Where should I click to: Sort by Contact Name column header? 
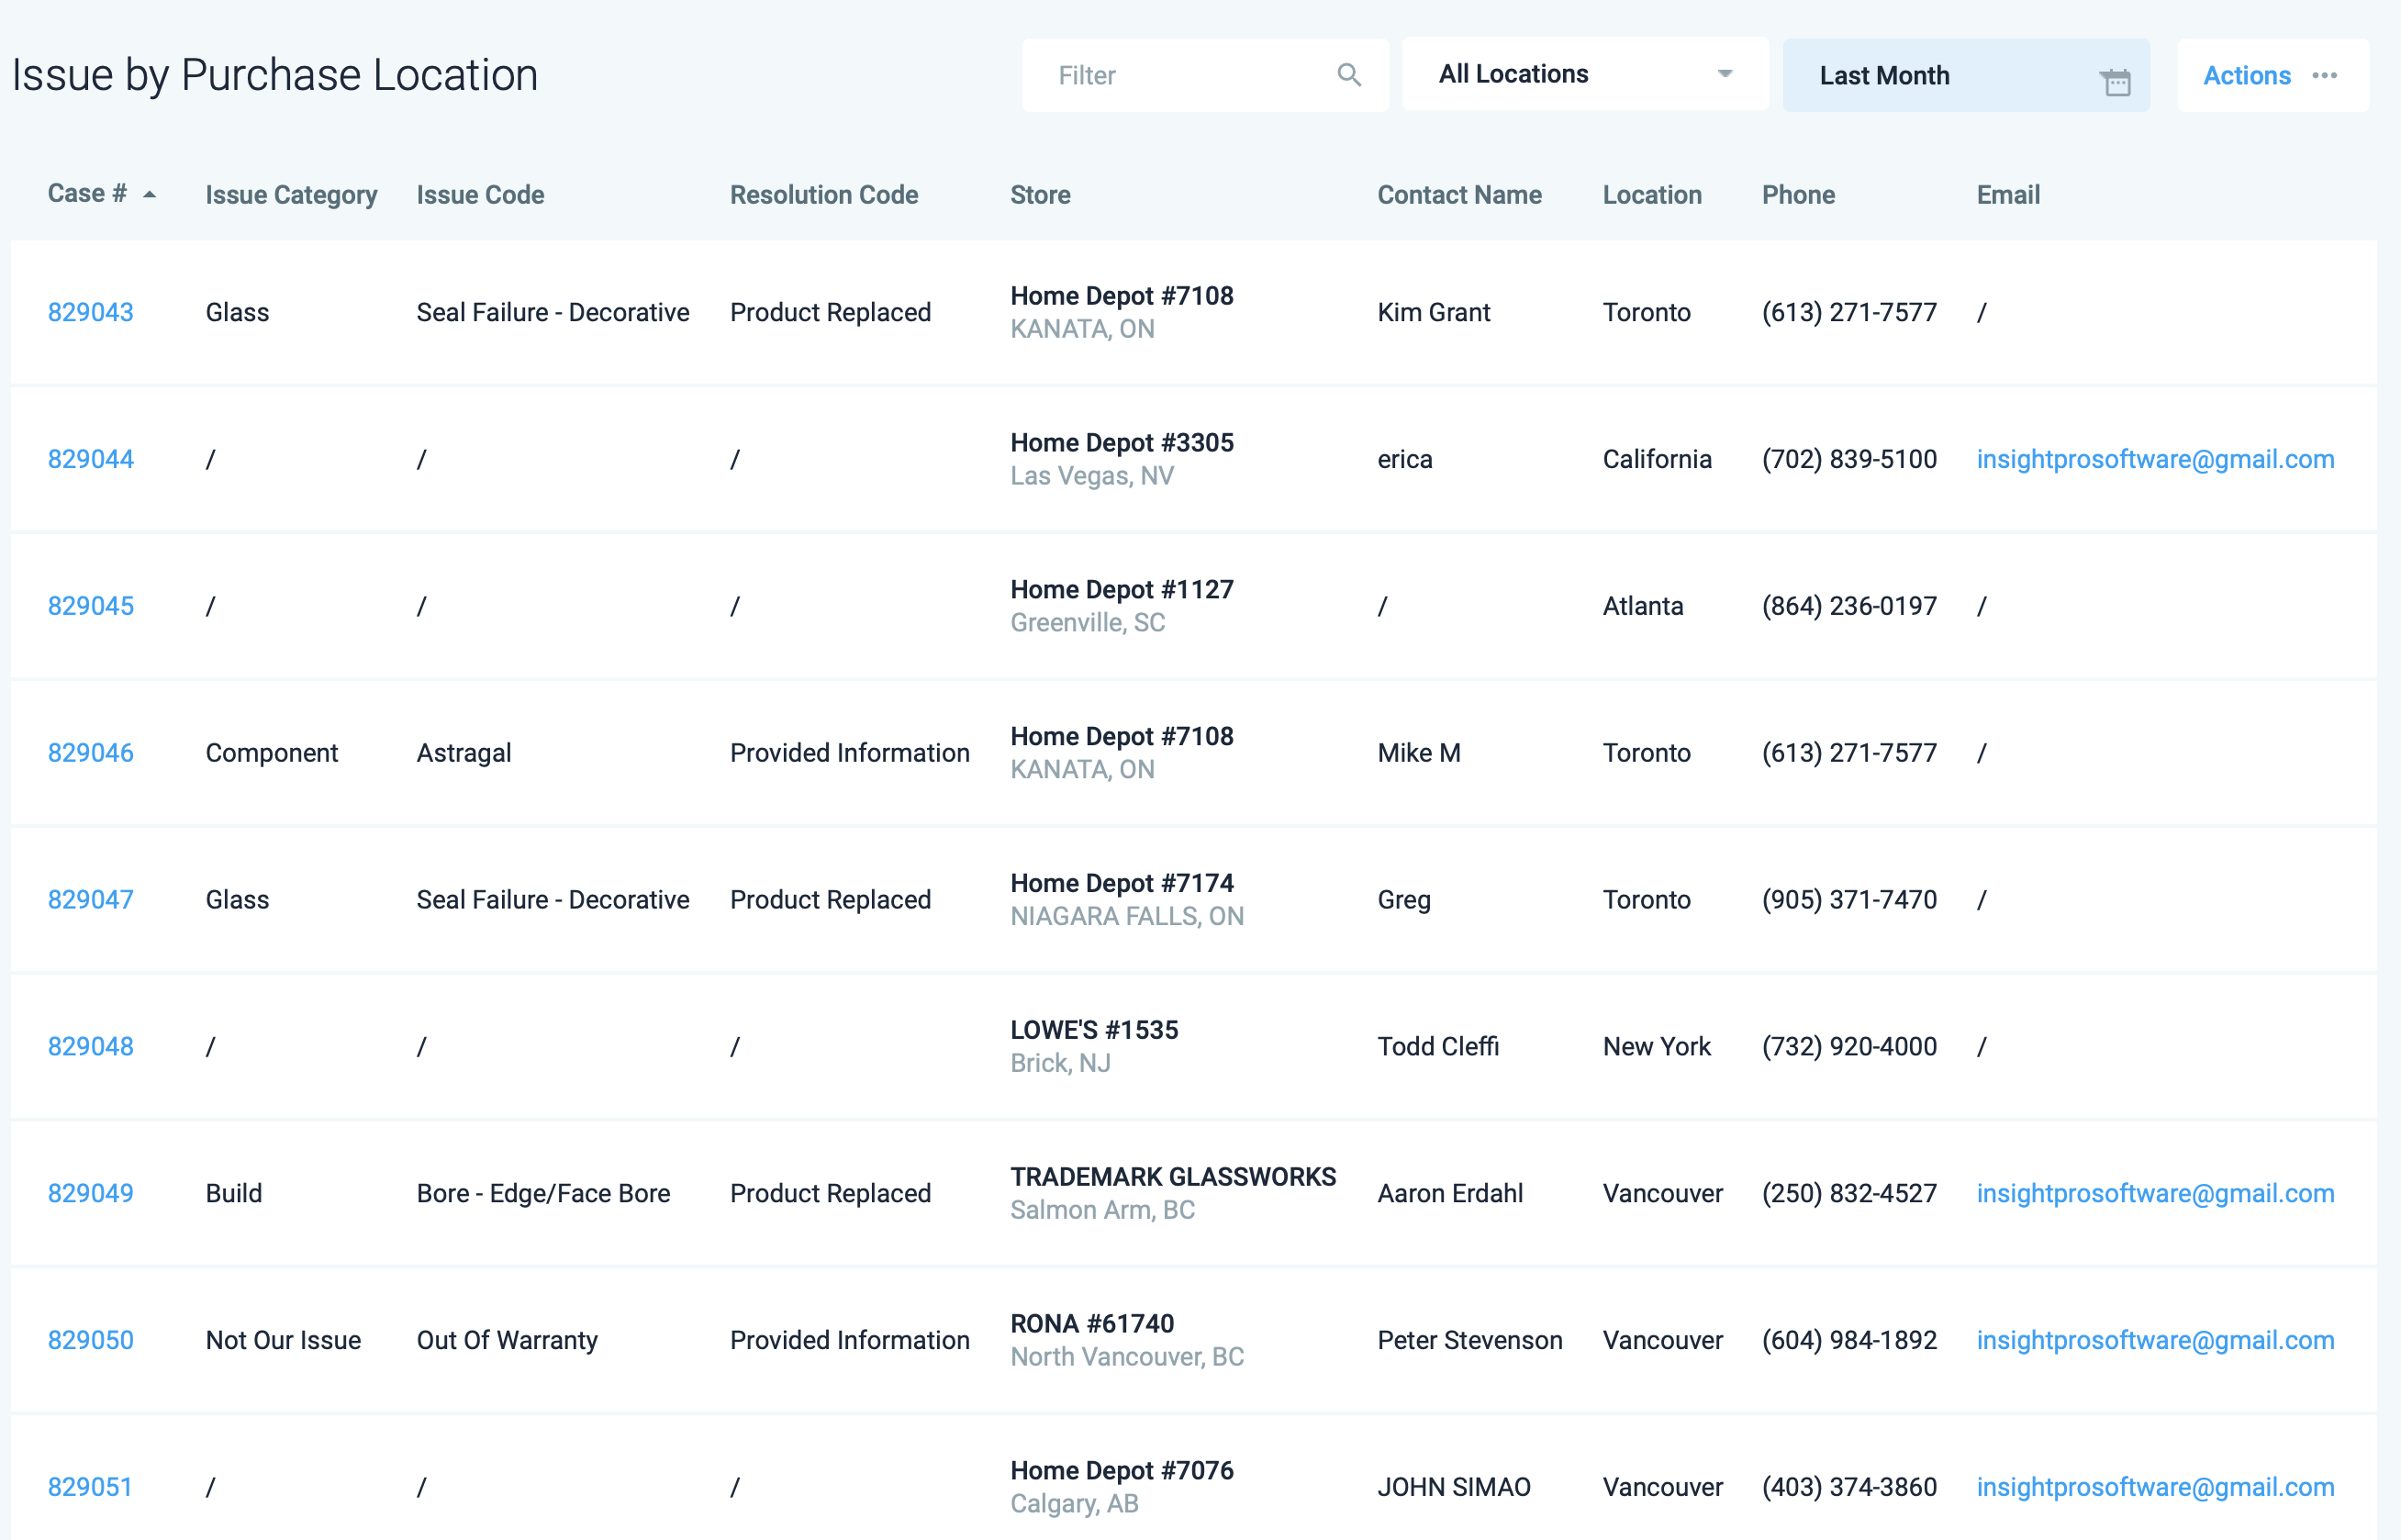click(1459, 195)
